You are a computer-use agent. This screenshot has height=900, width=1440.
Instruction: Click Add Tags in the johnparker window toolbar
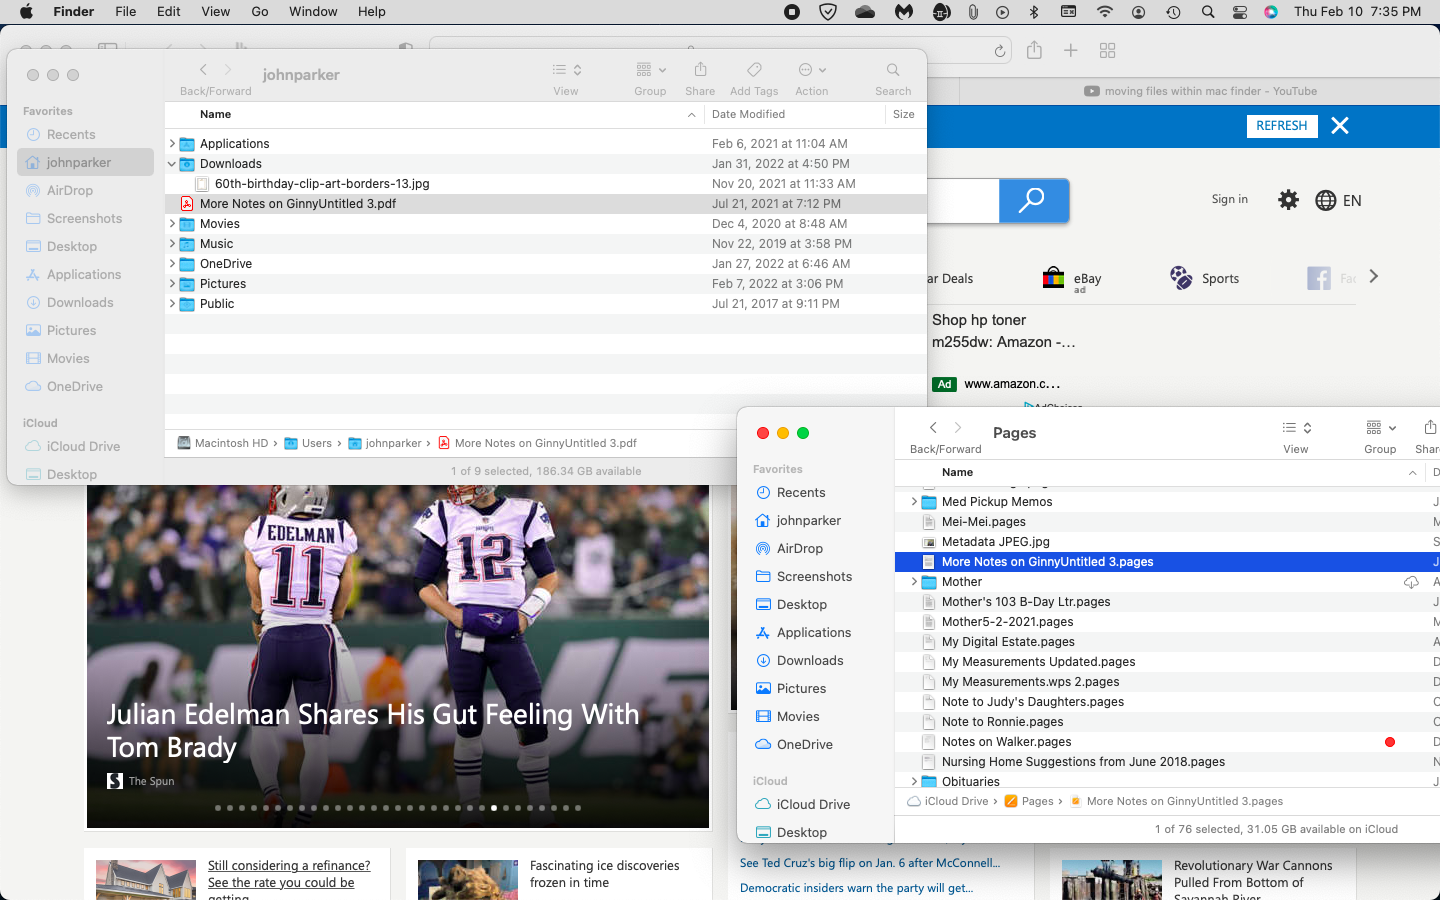(754, 70)
